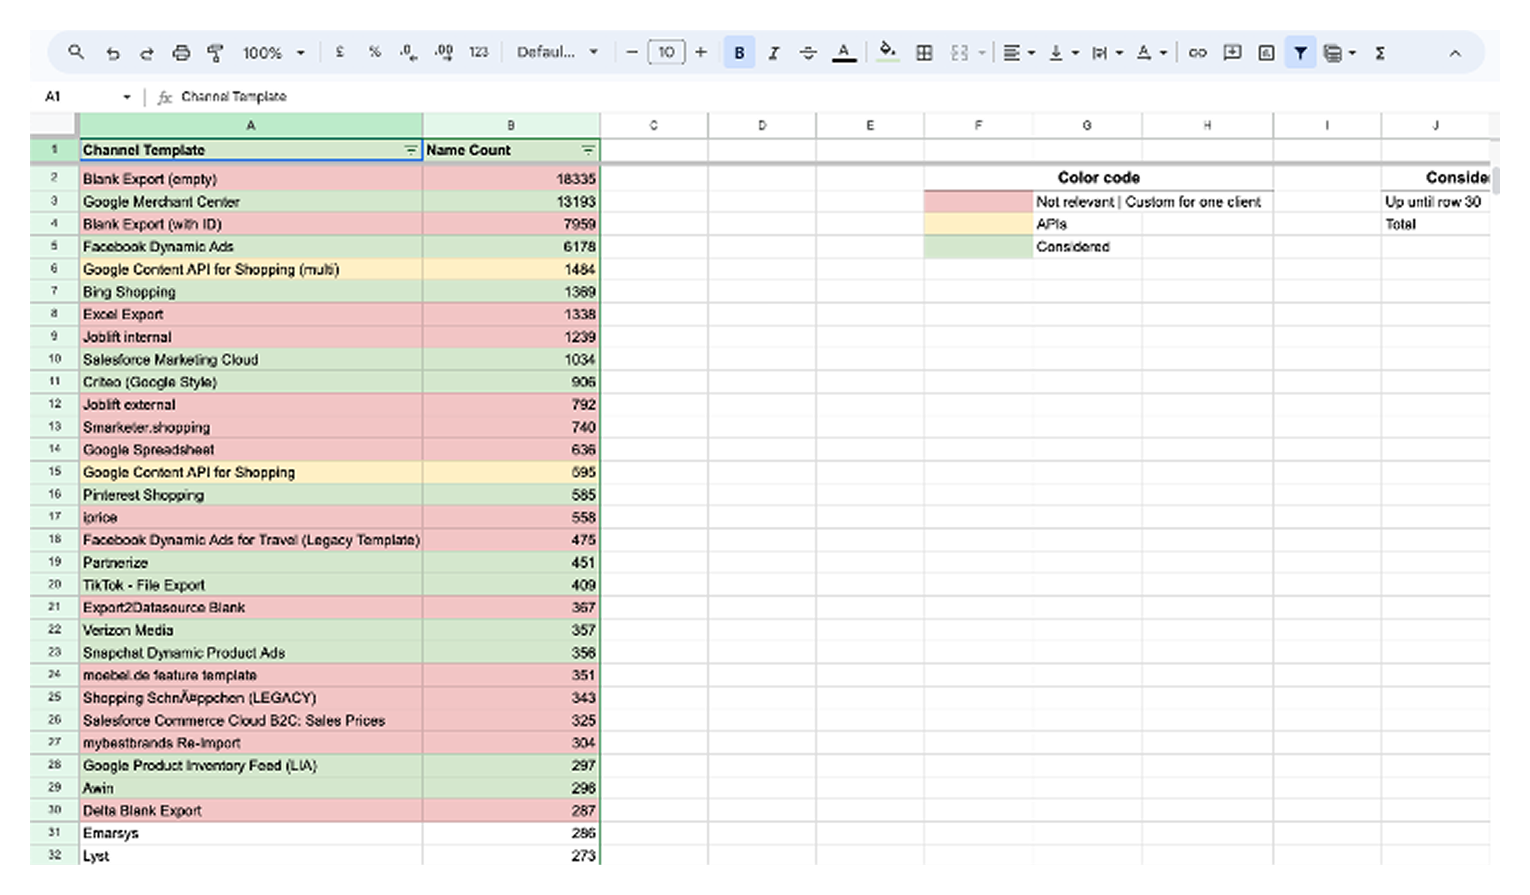Image resolution: width=1530 pixels, height=895 pixels.
Task: Click the fx formula icon
Action: 165,97
